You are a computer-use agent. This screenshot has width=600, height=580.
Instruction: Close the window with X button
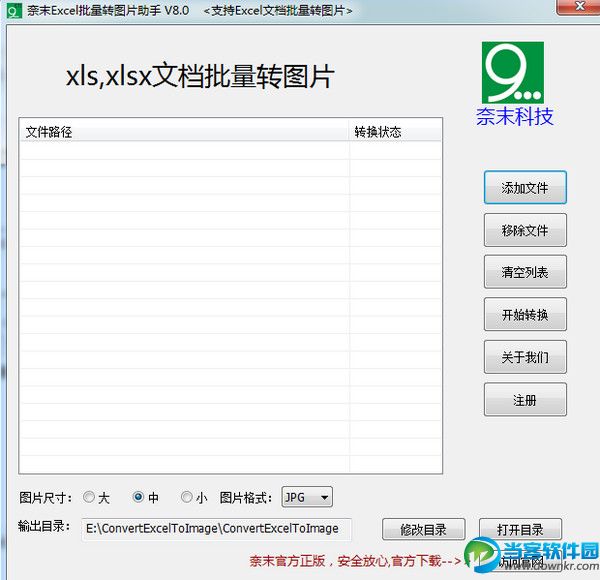point(580,7)
